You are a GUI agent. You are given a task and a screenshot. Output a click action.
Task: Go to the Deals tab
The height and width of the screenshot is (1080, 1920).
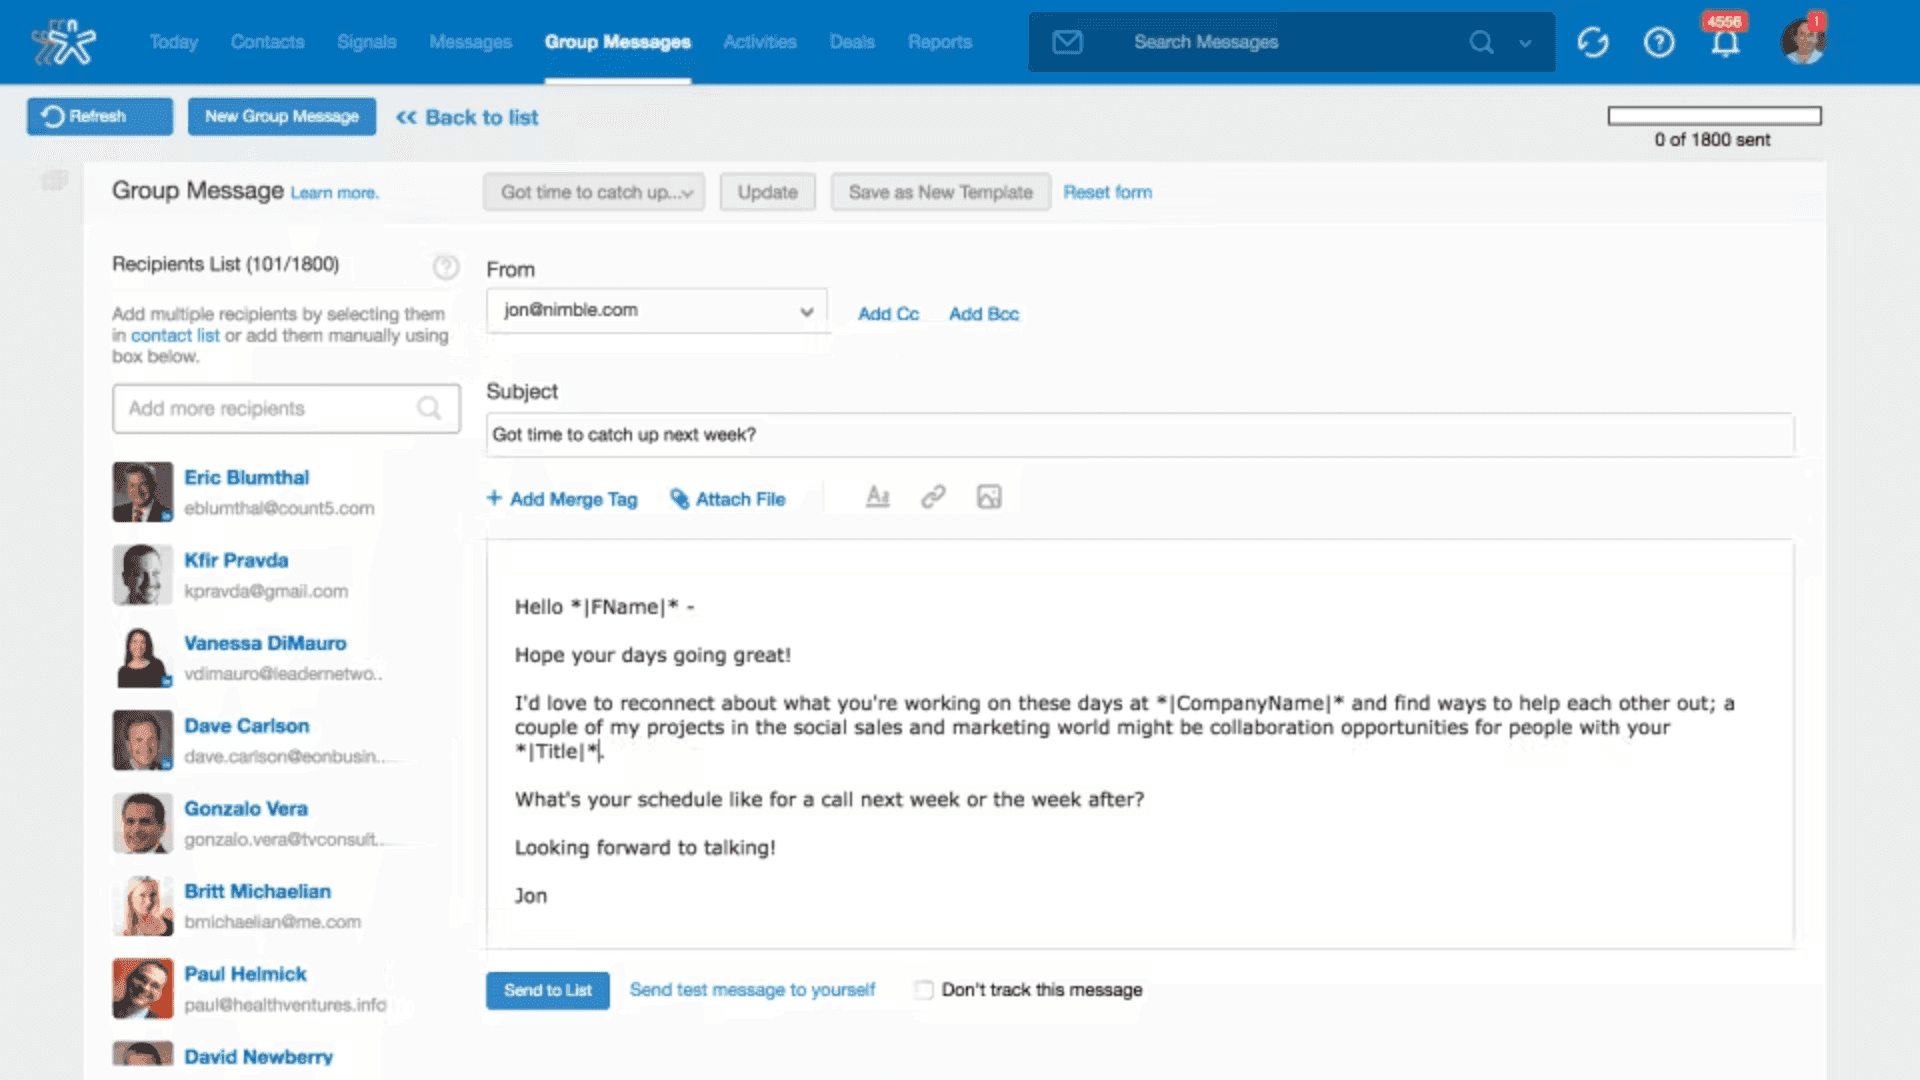852,42
